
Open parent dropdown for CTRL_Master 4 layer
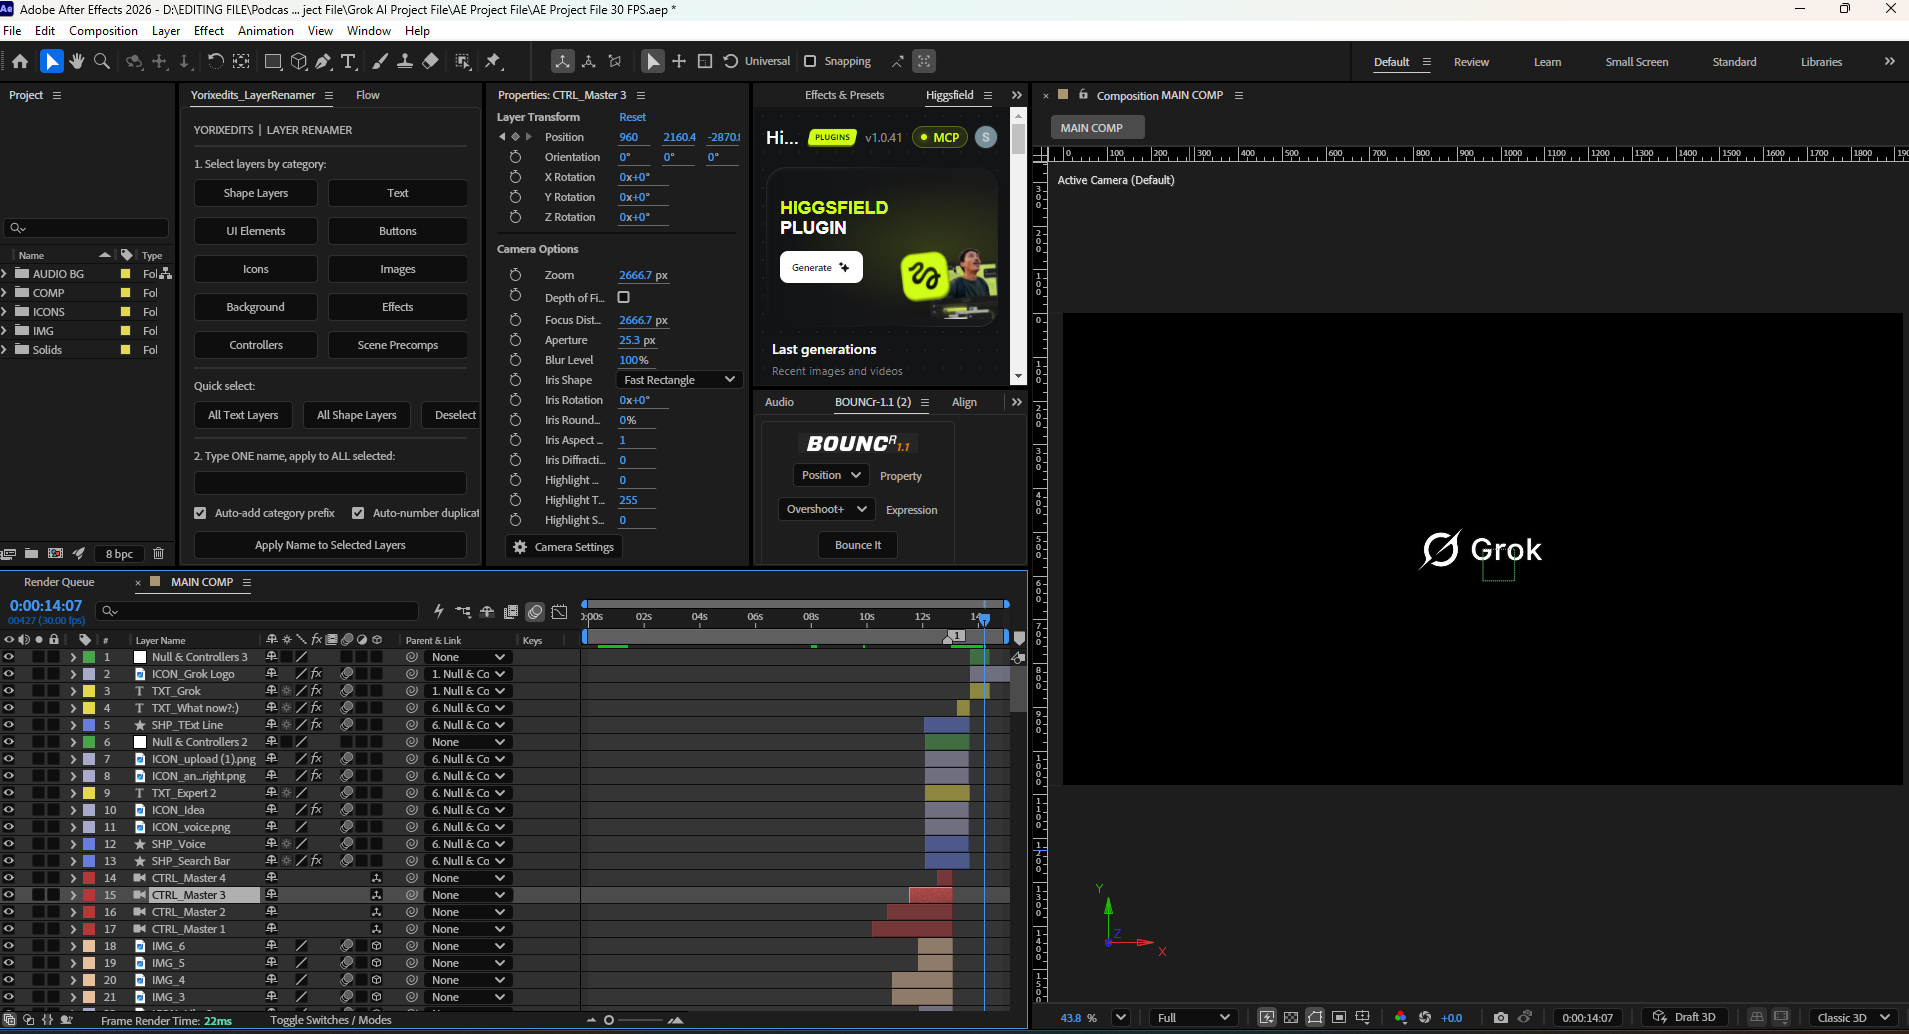pos(469,878)
